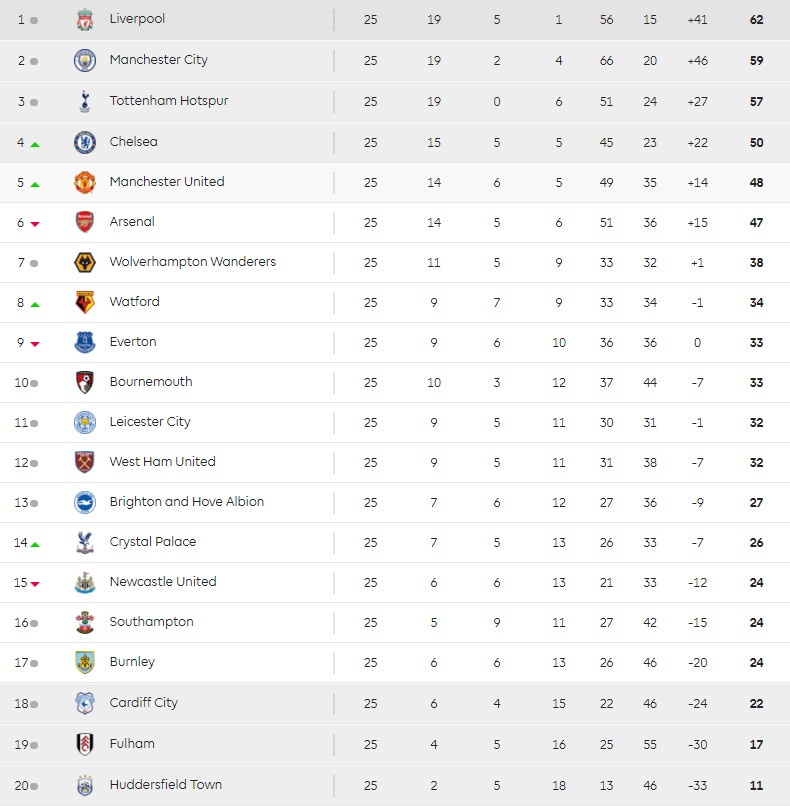This screenshot has width=790, height=806.
Task: Click the Everton club crest
Action: pos(85,341)
